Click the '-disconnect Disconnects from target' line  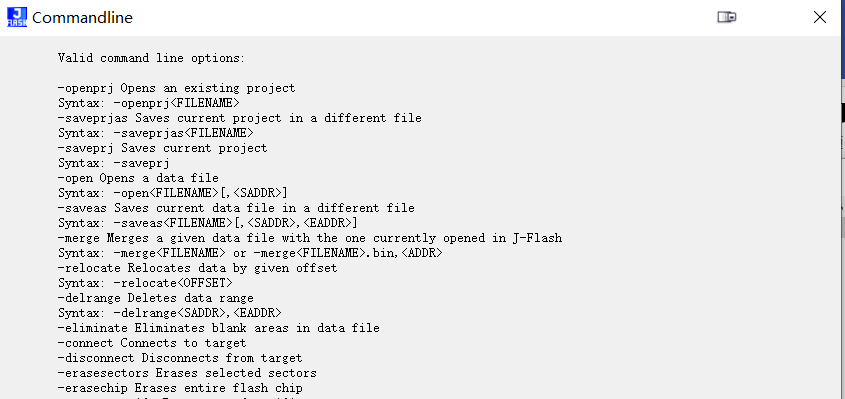(x=180, y=358)
